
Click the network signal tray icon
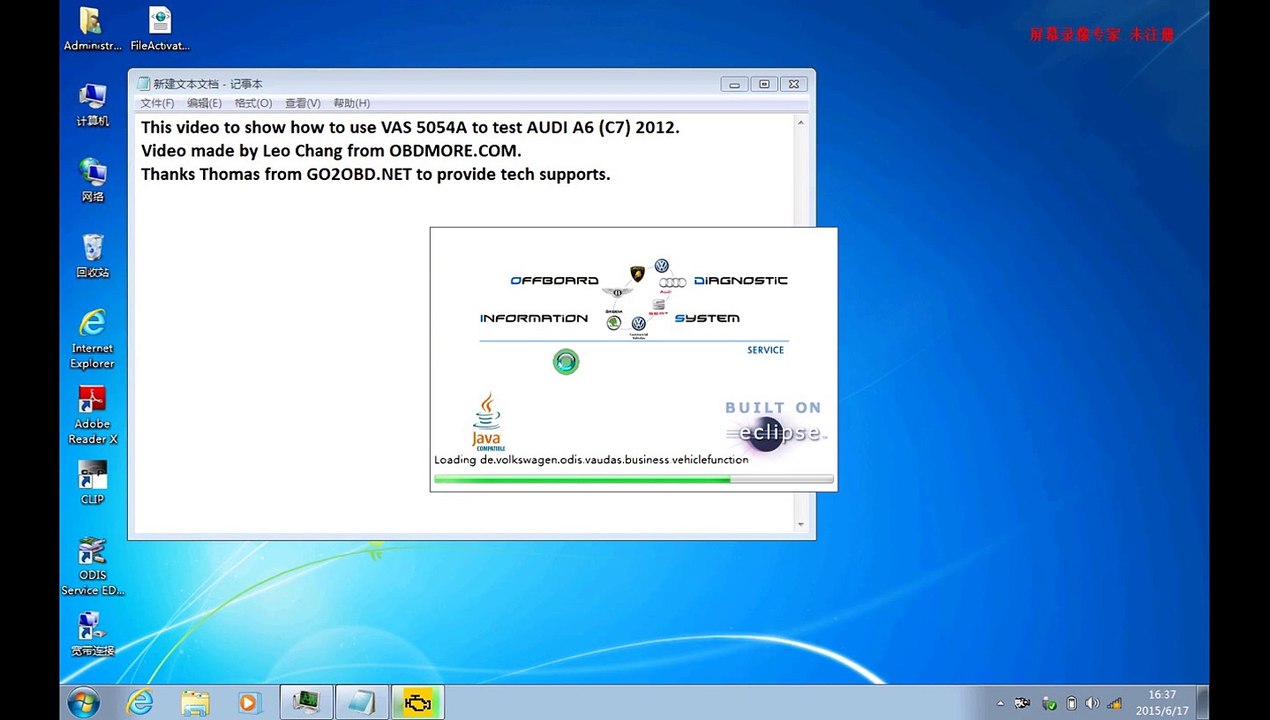tap(1115, 703)
